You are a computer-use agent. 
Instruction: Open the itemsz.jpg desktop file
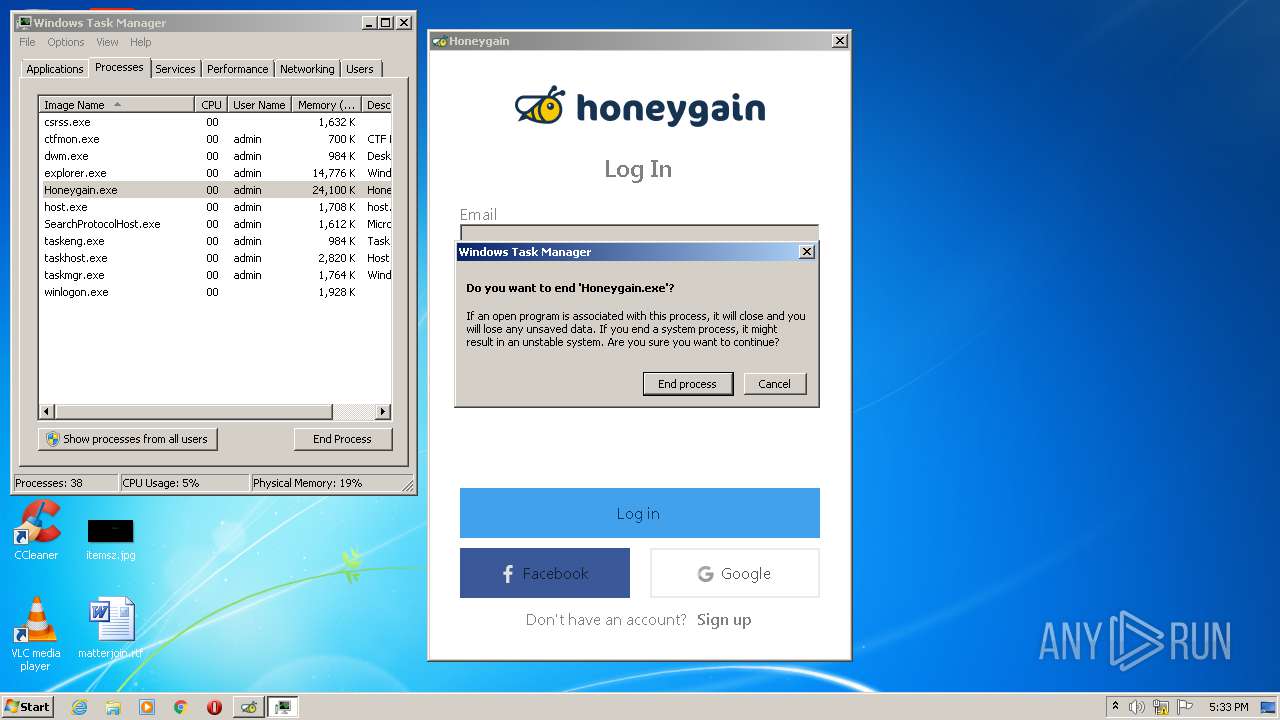(110, 538)
